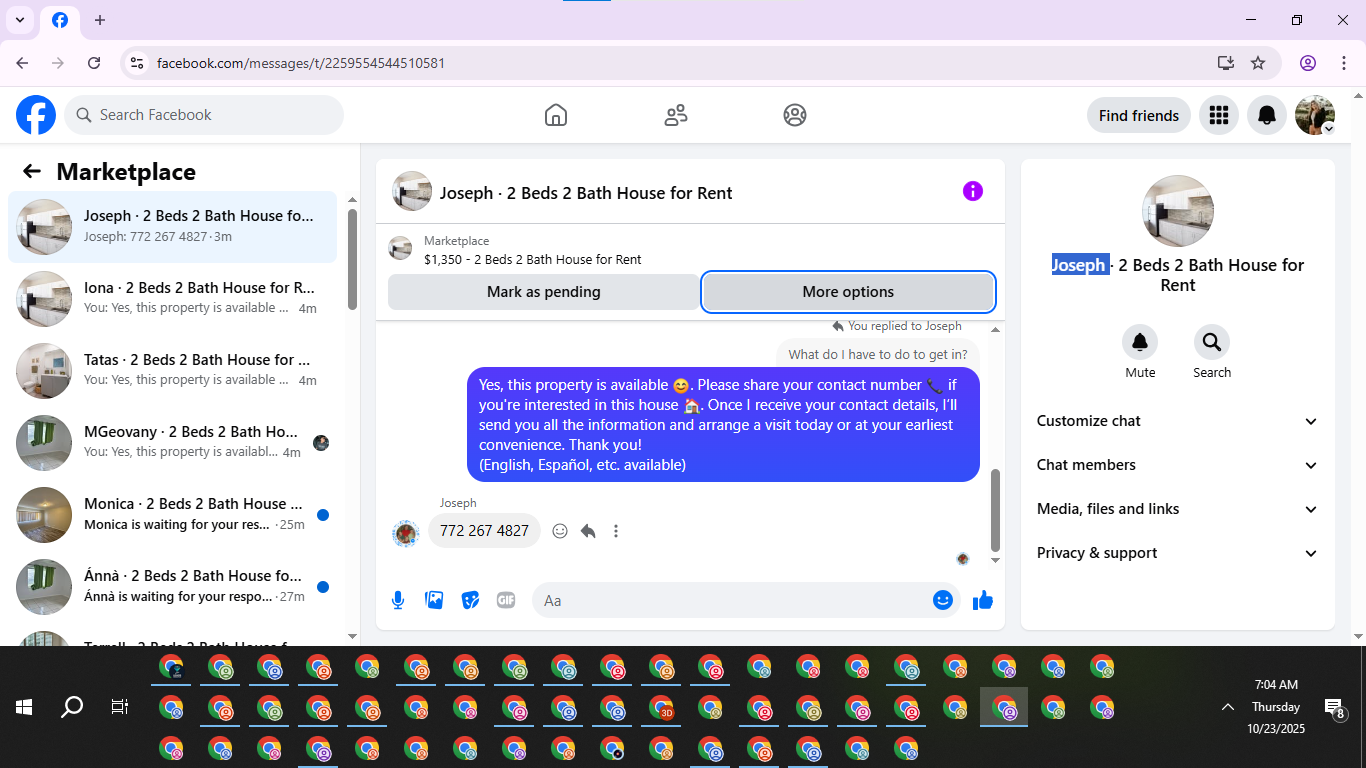
Task: Click Joseph's avatar beside message
Action: (405, 533)
